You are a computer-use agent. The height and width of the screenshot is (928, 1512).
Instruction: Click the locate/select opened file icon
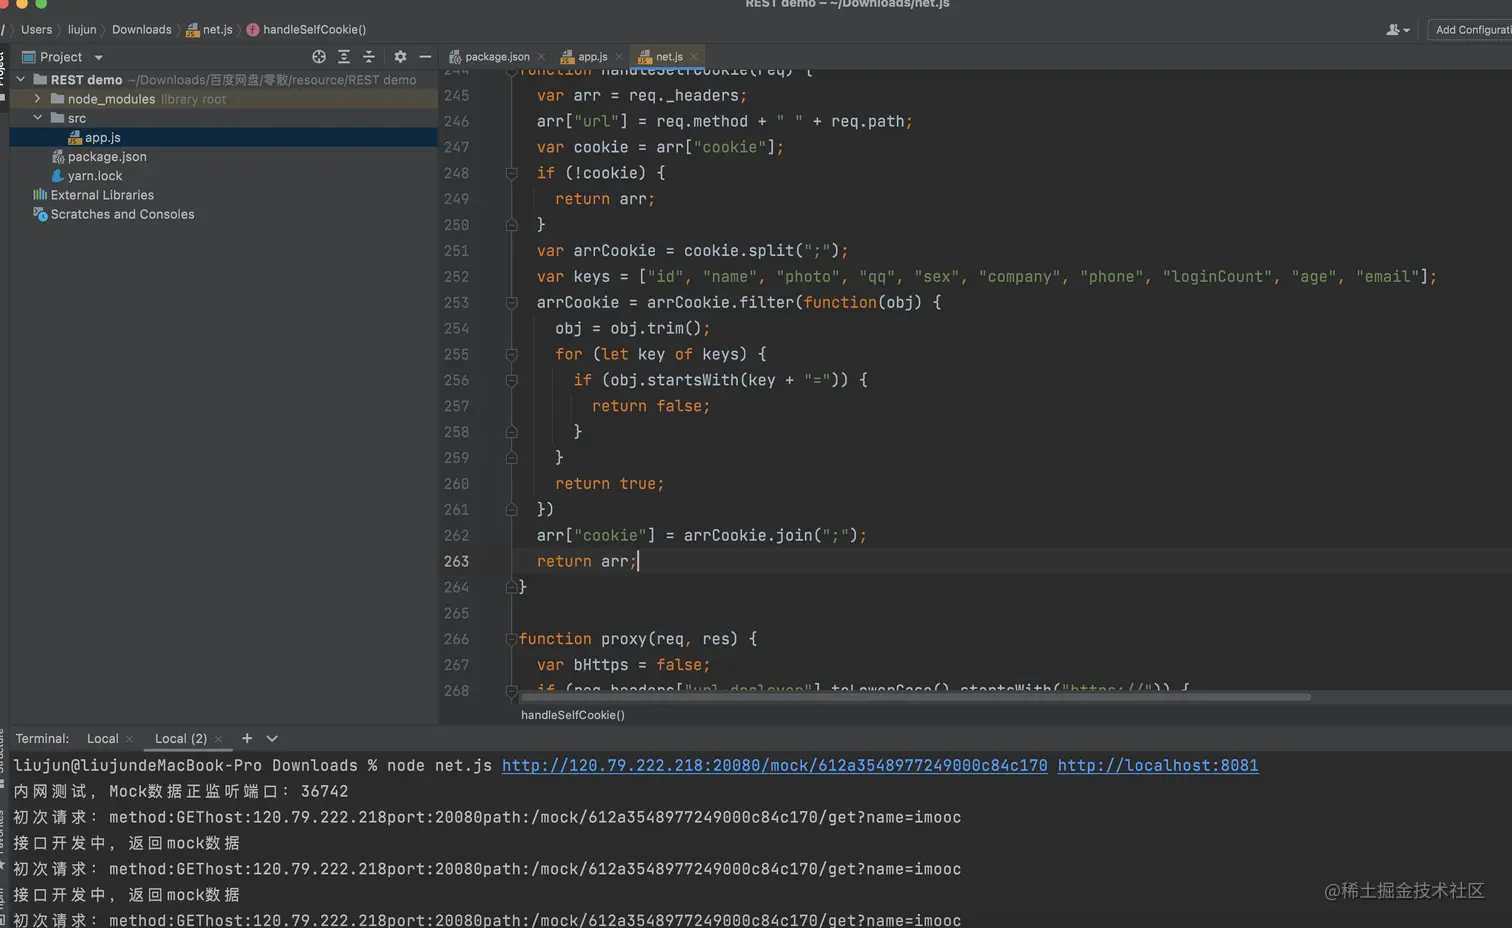pyautogui.click(x=319, y=57)
